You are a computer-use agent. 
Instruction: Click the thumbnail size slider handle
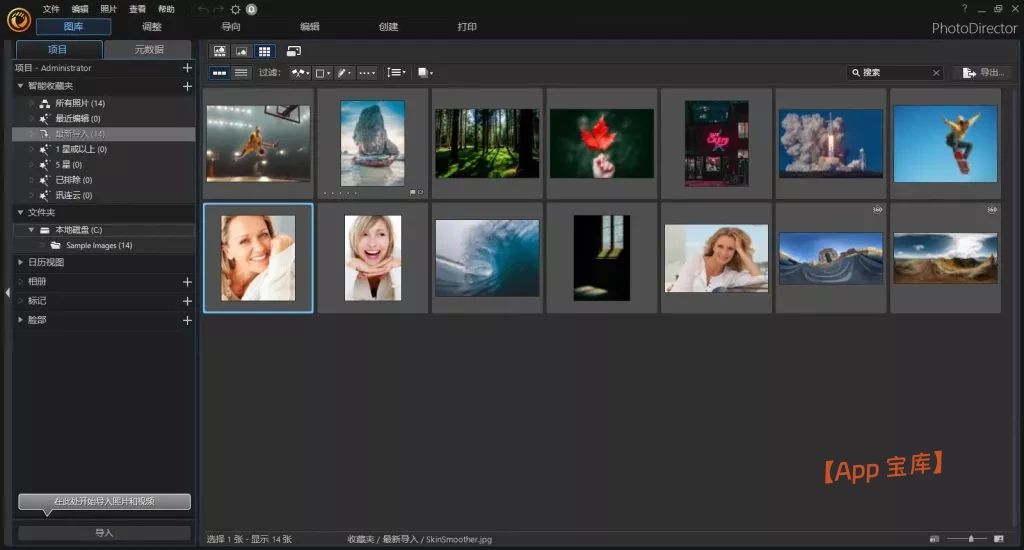pos(971,539)
